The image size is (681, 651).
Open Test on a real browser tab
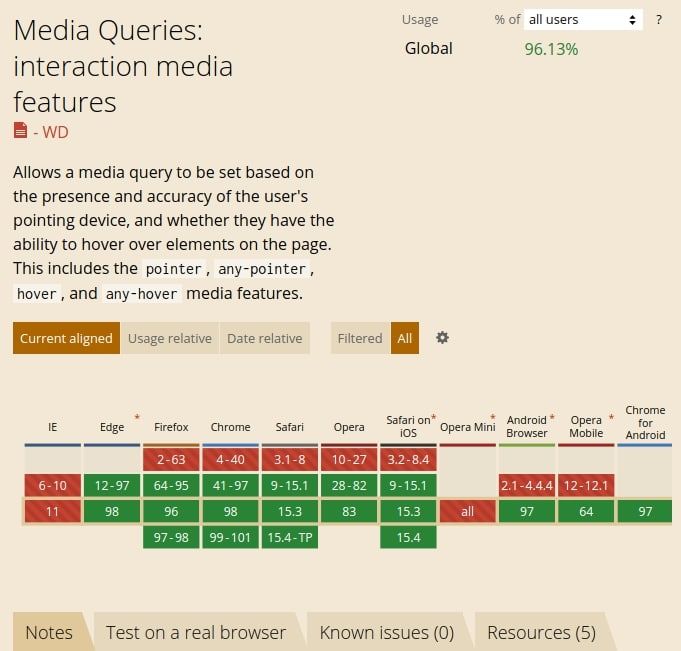196,632
